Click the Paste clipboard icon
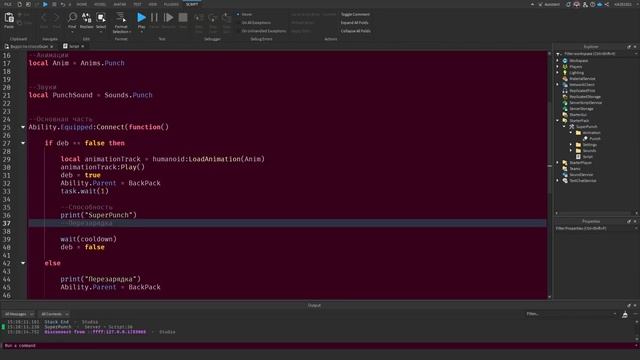Image resolution: width=640 pixels, height=360 pixels. coord(9,18)
